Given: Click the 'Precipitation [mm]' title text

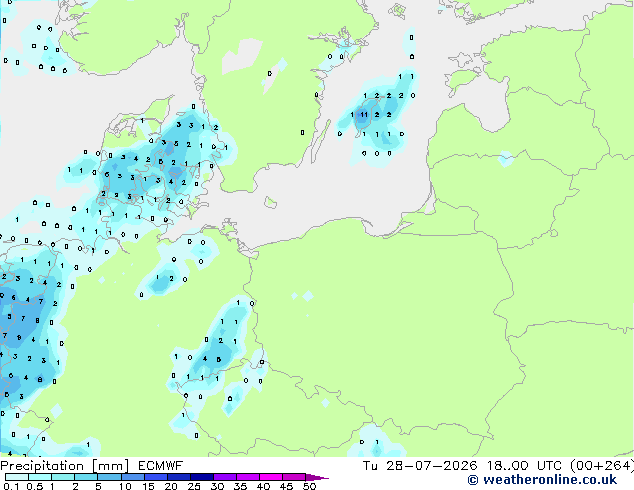Looking at the screenshot, I should point(65,466).
